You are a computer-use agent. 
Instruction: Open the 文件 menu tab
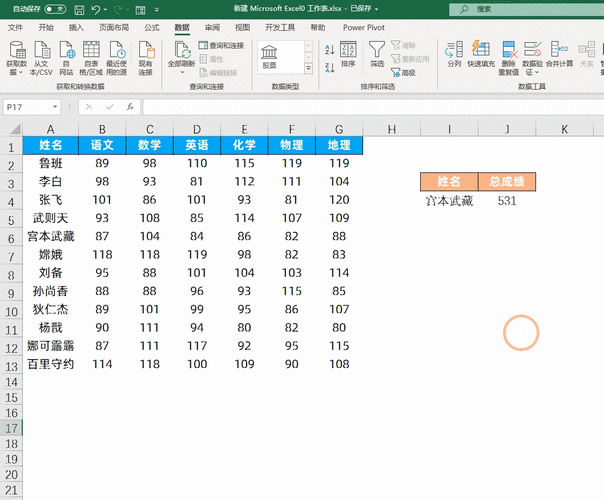pyautogui.click(x=15, y=27)
